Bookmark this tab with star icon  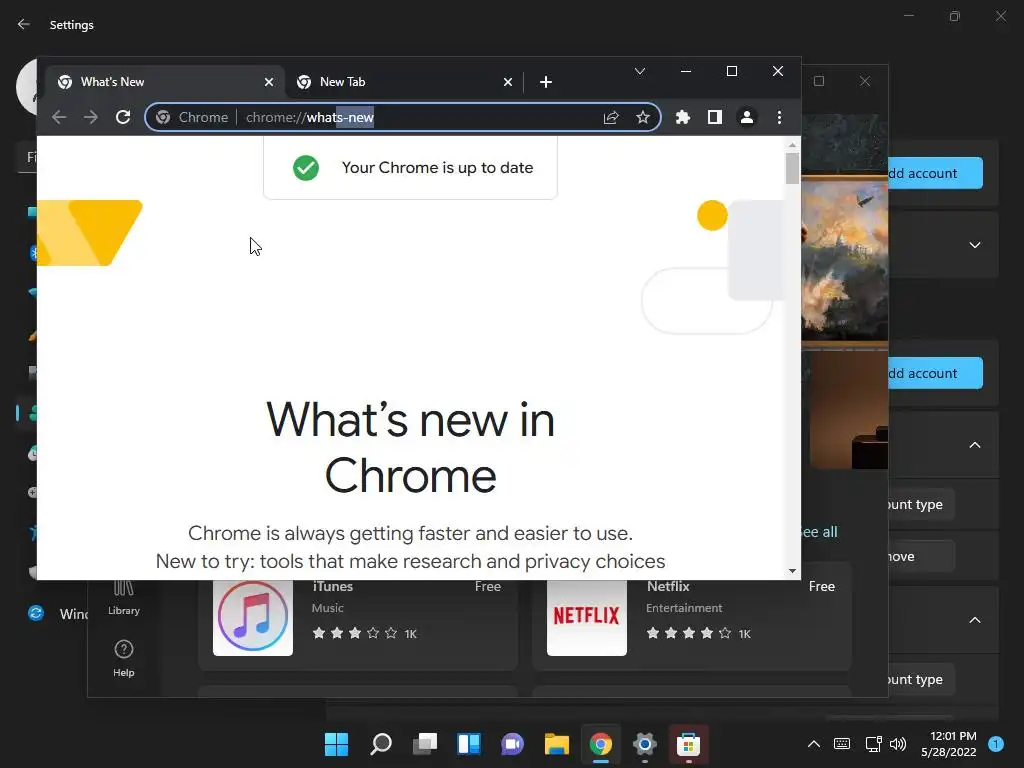(643, 118)
